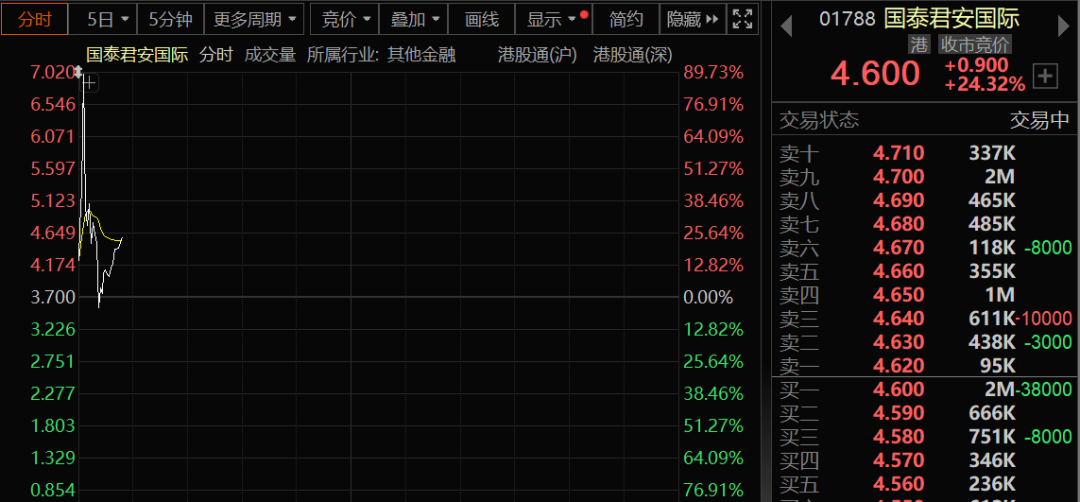Add stock to watchlist with plus icon
Viewport: 1080px width, 502px height.
click(1046, 76)
